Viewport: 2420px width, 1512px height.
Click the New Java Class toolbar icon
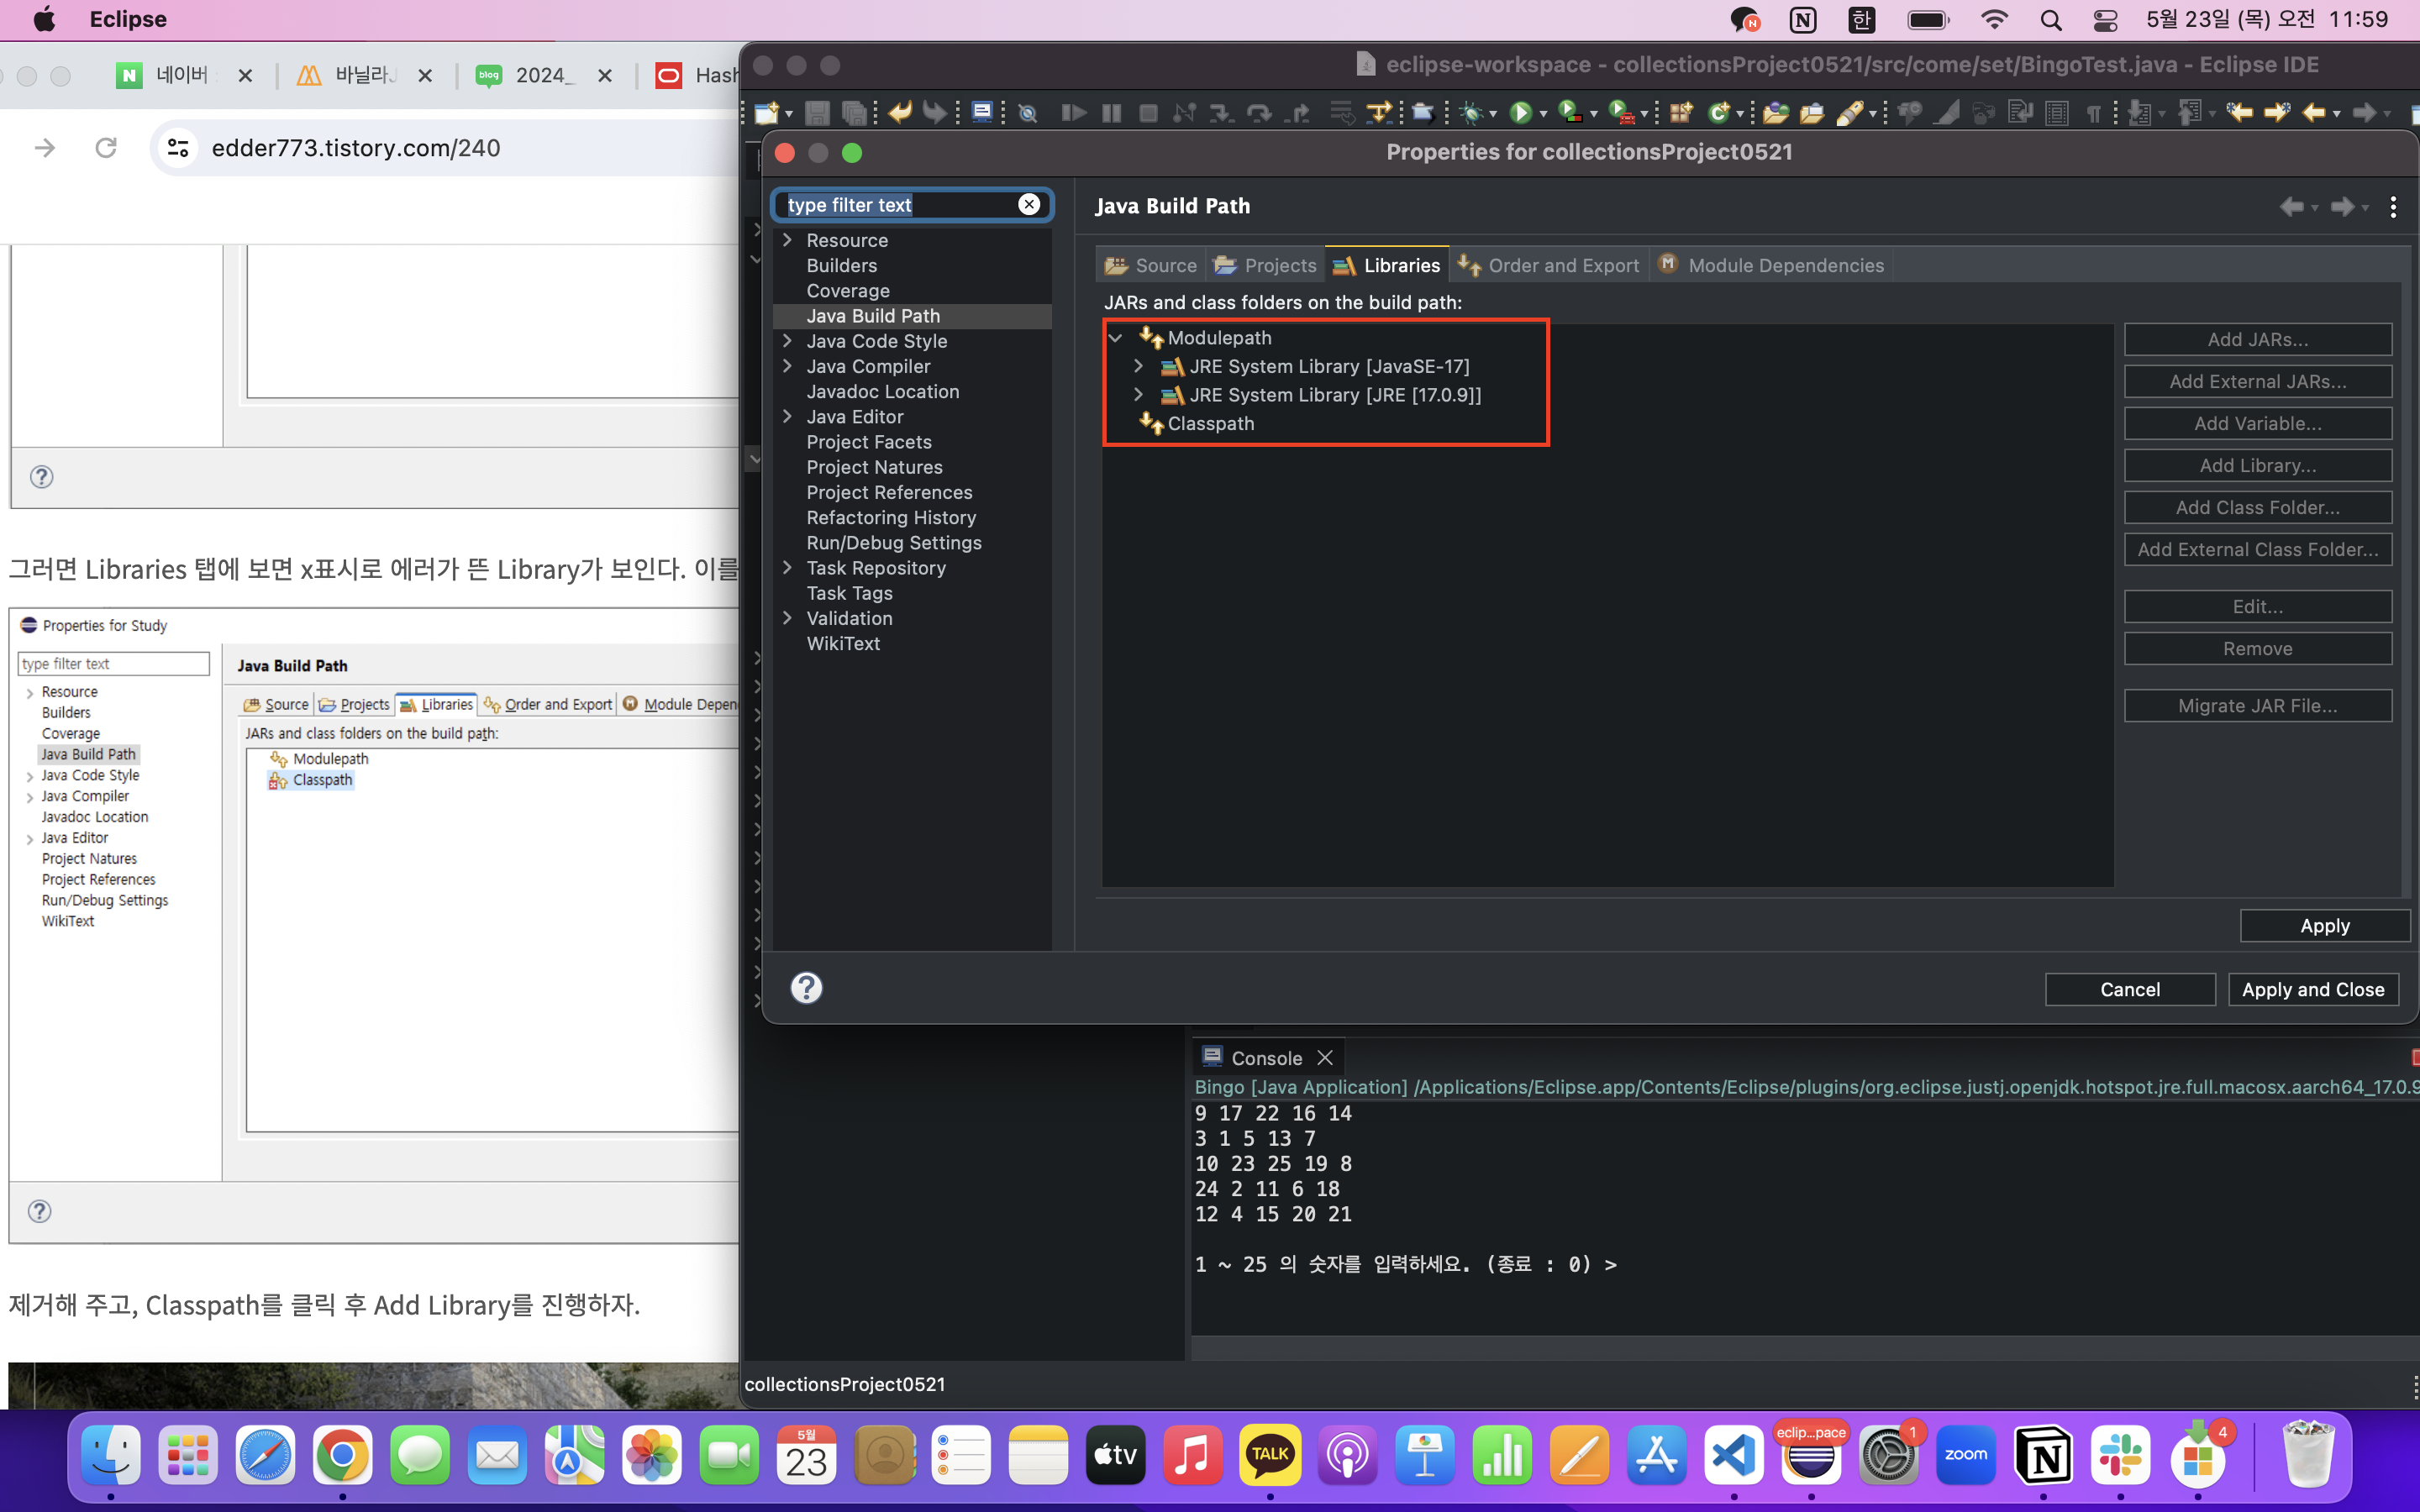tap(1718, 113)
